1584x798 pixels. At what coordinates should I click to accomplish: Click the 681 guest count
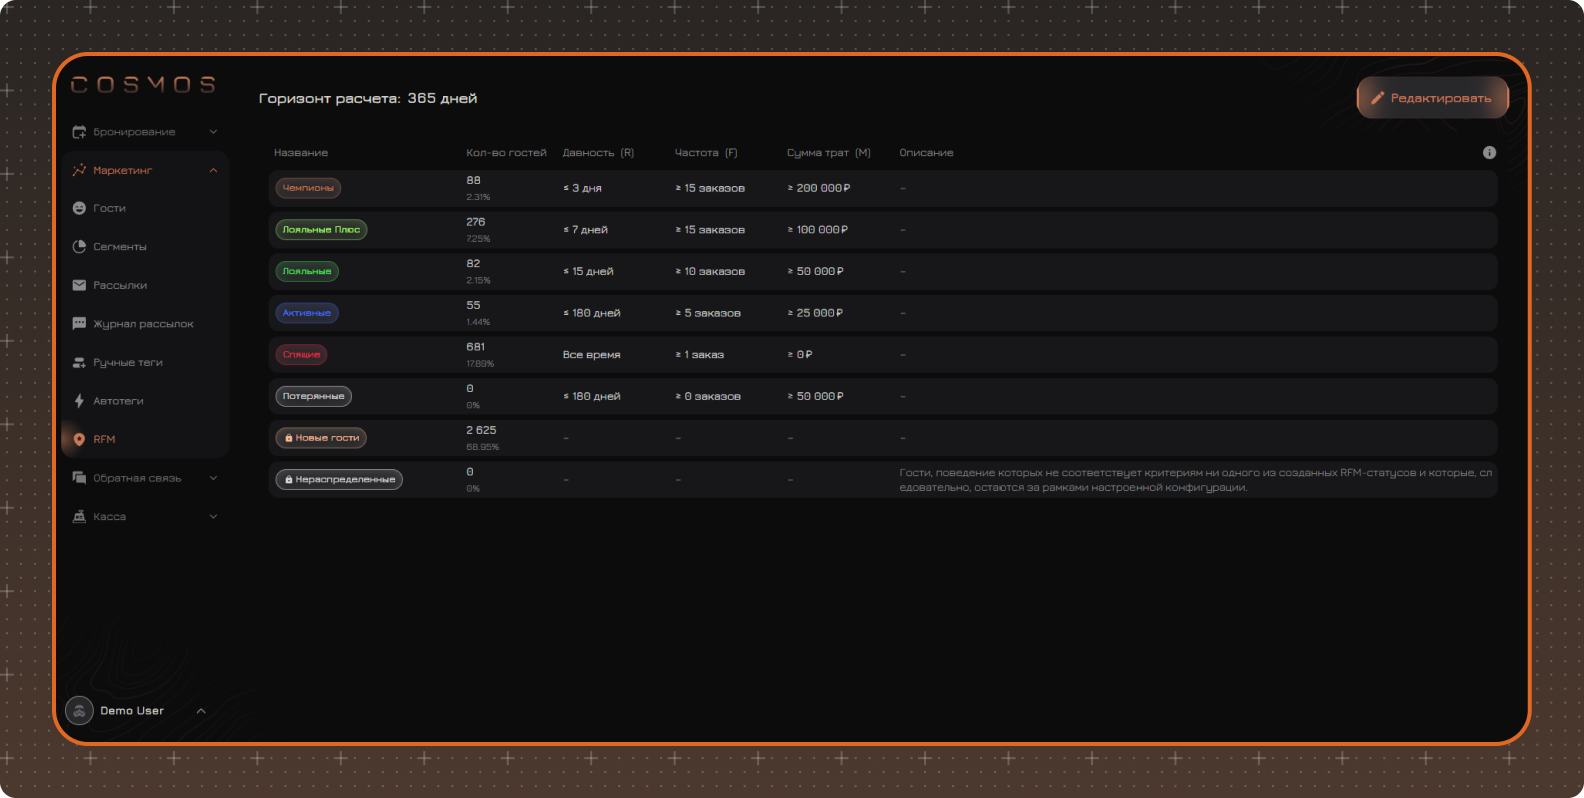pyautogui.click(x=475, y=347)
